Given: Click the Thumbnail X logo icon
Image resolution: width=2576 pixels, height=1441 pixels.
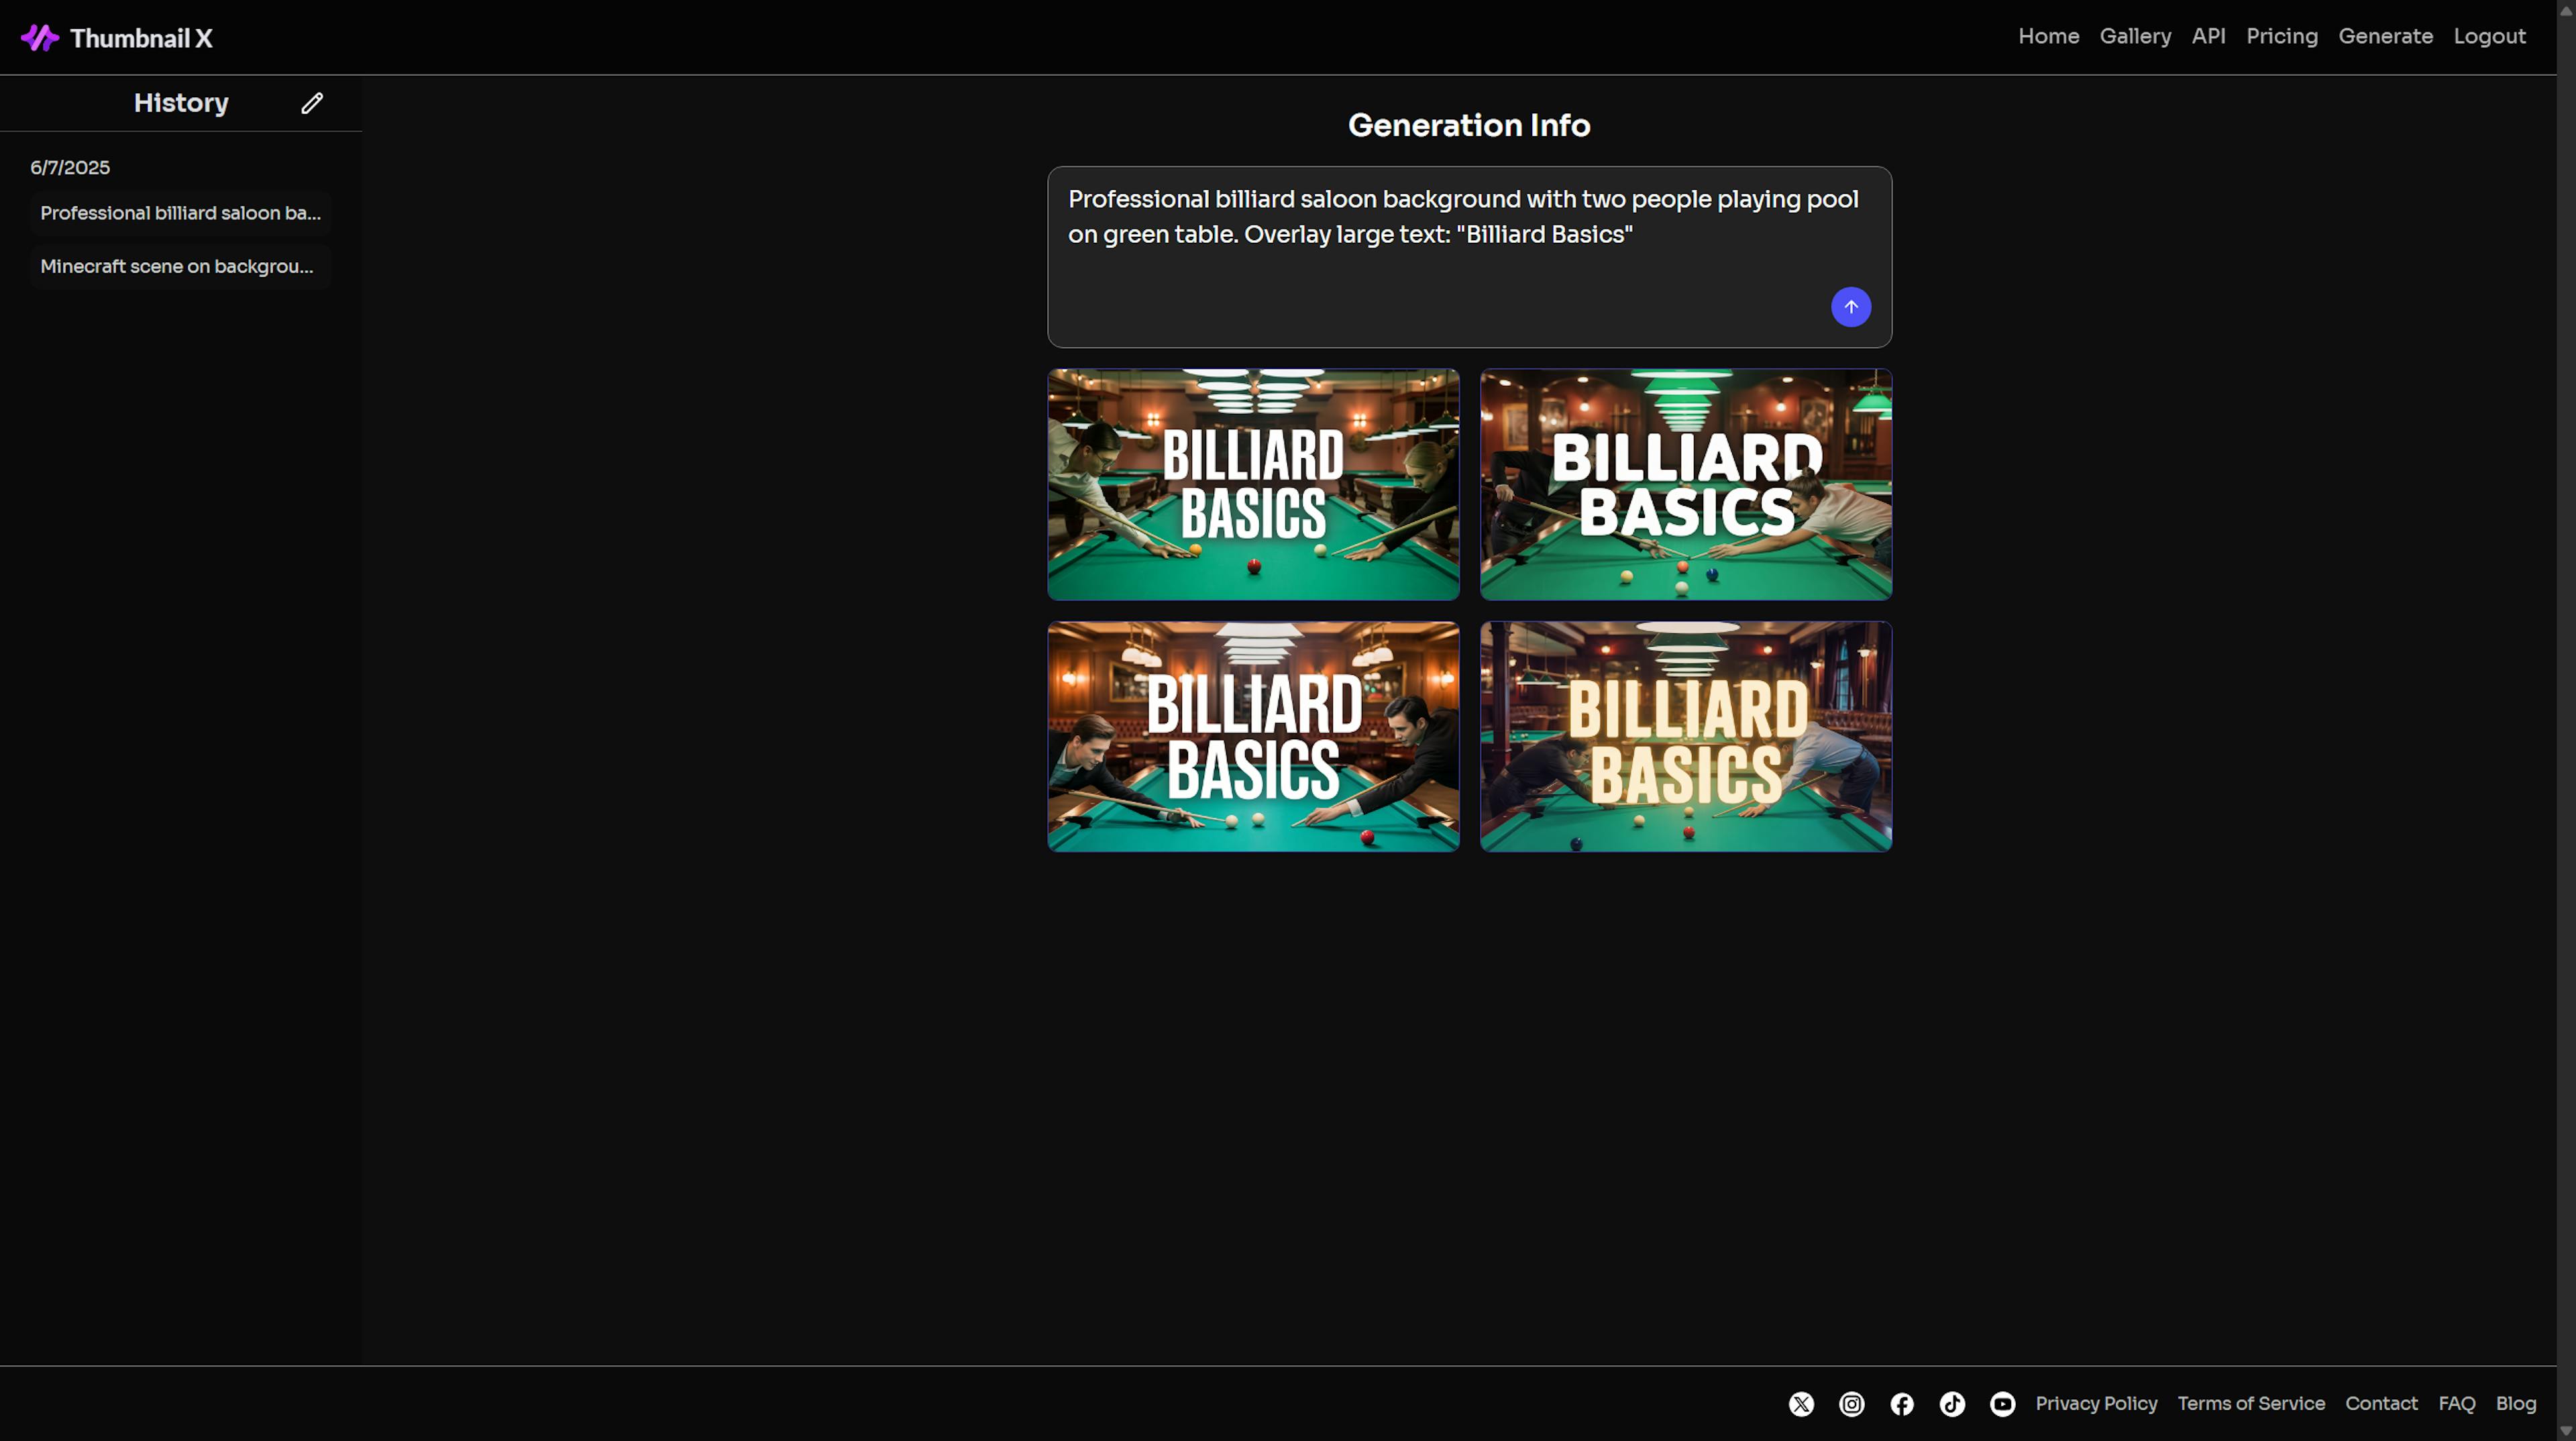Looking at the screenshot, I should pyautogui.click(x=40, y=38).
